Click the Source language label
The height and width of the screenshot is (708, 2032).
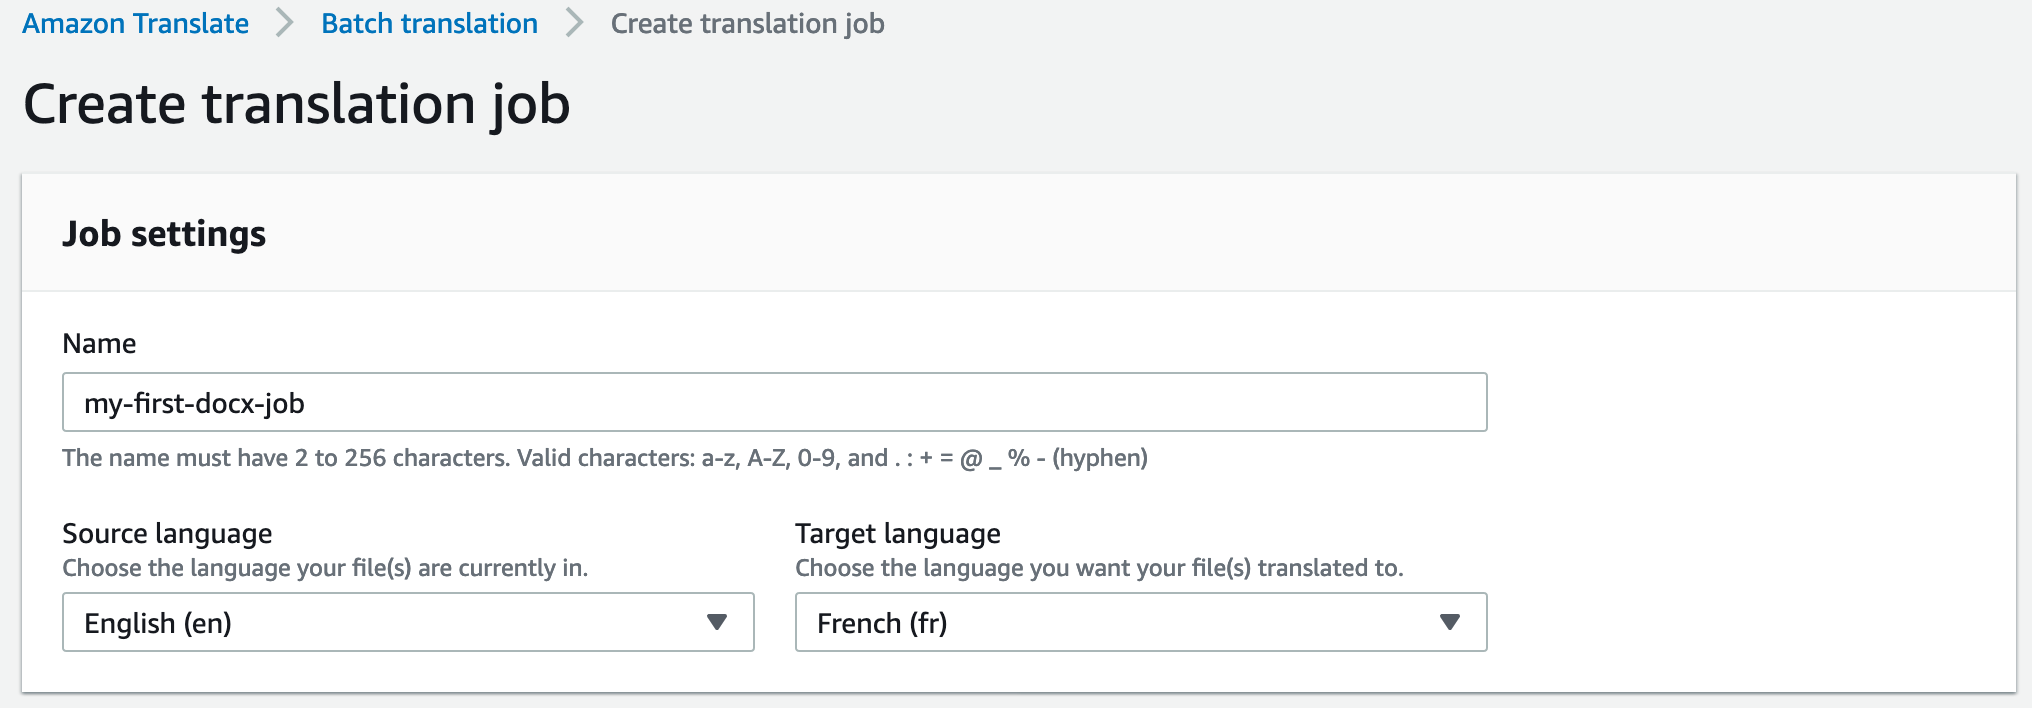167,533
